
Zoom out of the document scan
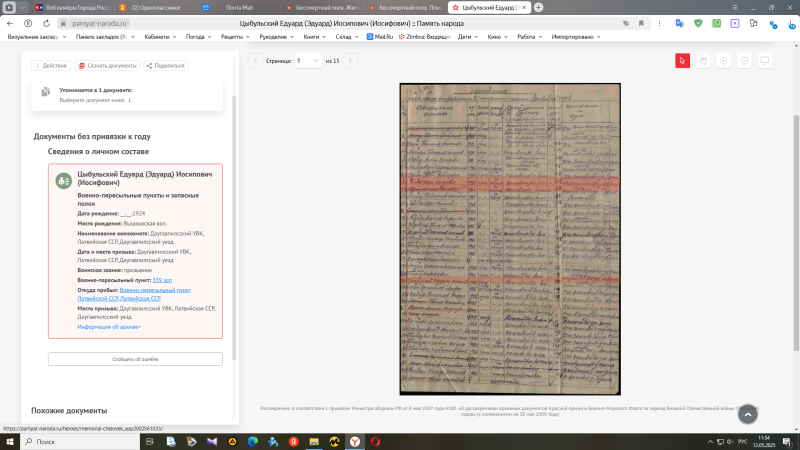(745, 61)
